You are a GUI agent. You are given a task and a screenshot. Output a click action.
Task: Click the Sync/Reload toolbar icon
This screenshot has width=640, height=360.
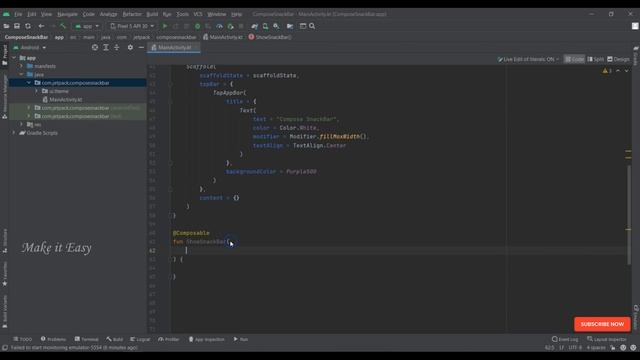(28, 26)
